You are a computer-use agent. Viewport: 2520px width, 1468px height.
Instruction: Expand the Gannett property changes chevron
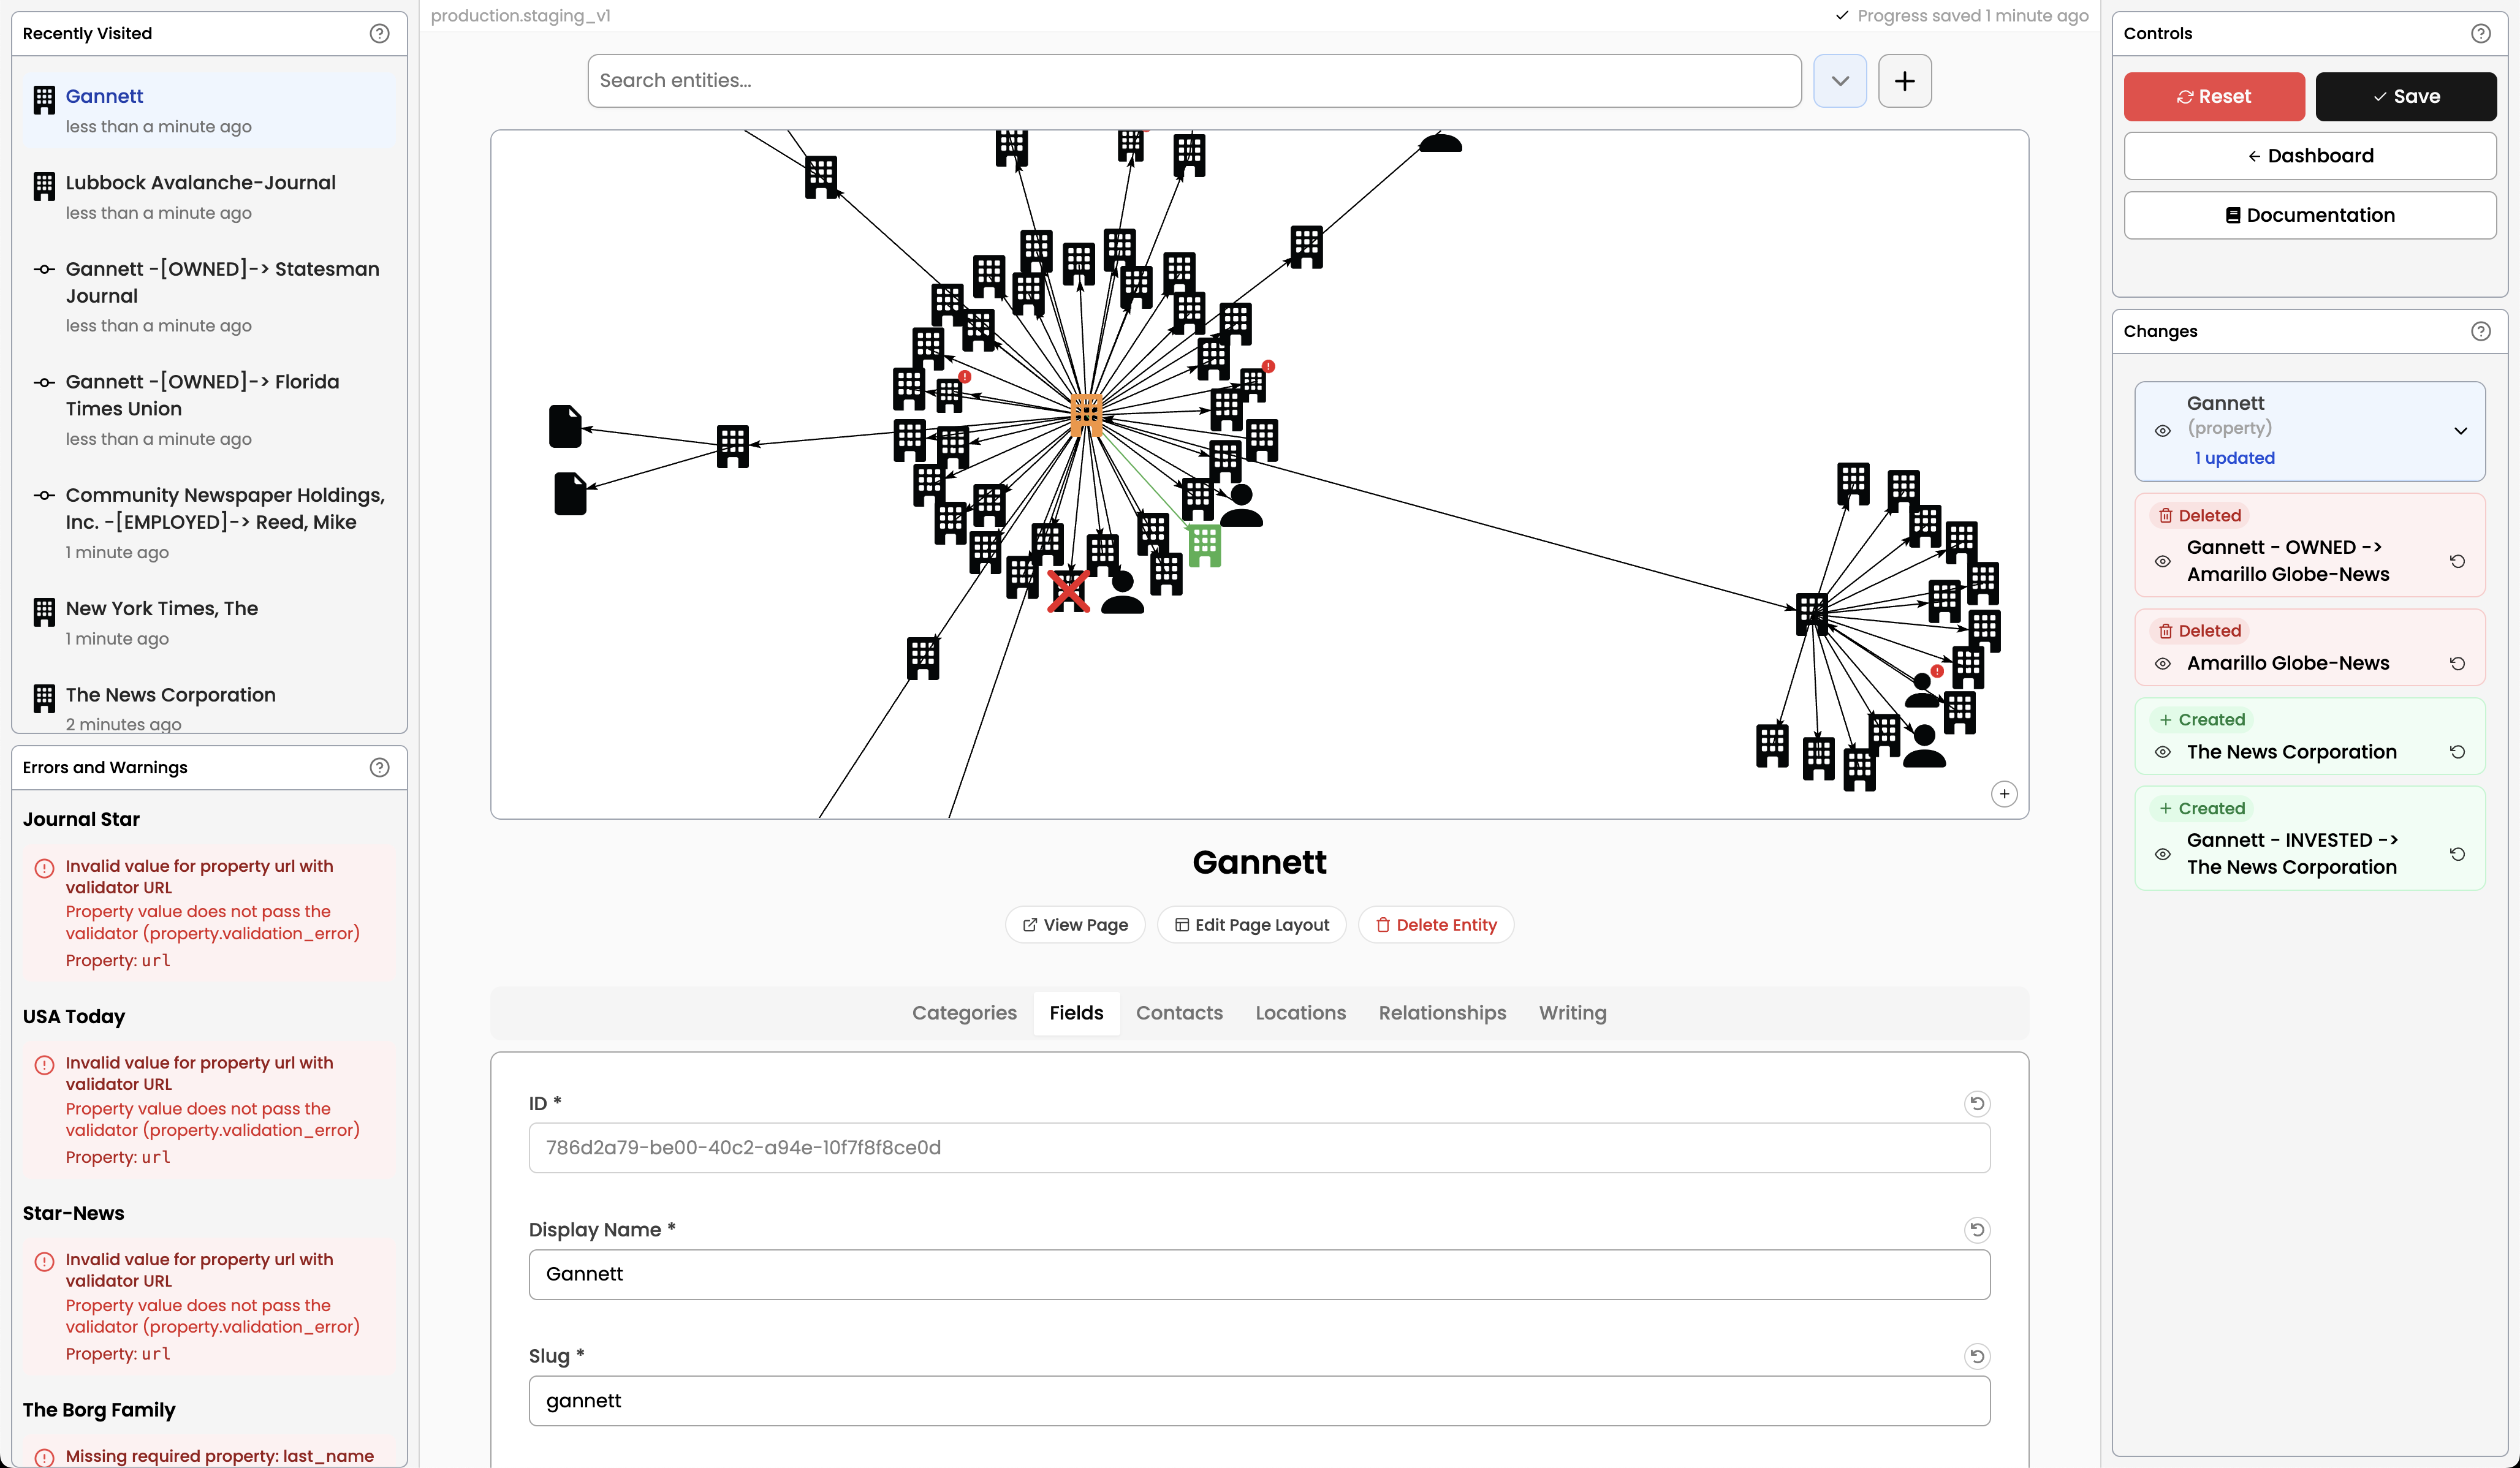2460,431
